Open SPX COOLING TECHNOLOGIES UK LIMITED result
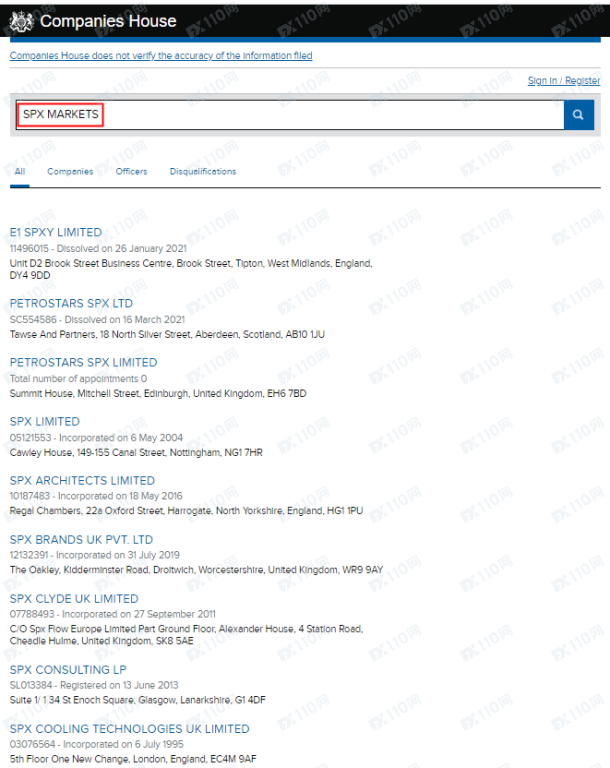Screen dimensions: 610x768 click(129, 729)
